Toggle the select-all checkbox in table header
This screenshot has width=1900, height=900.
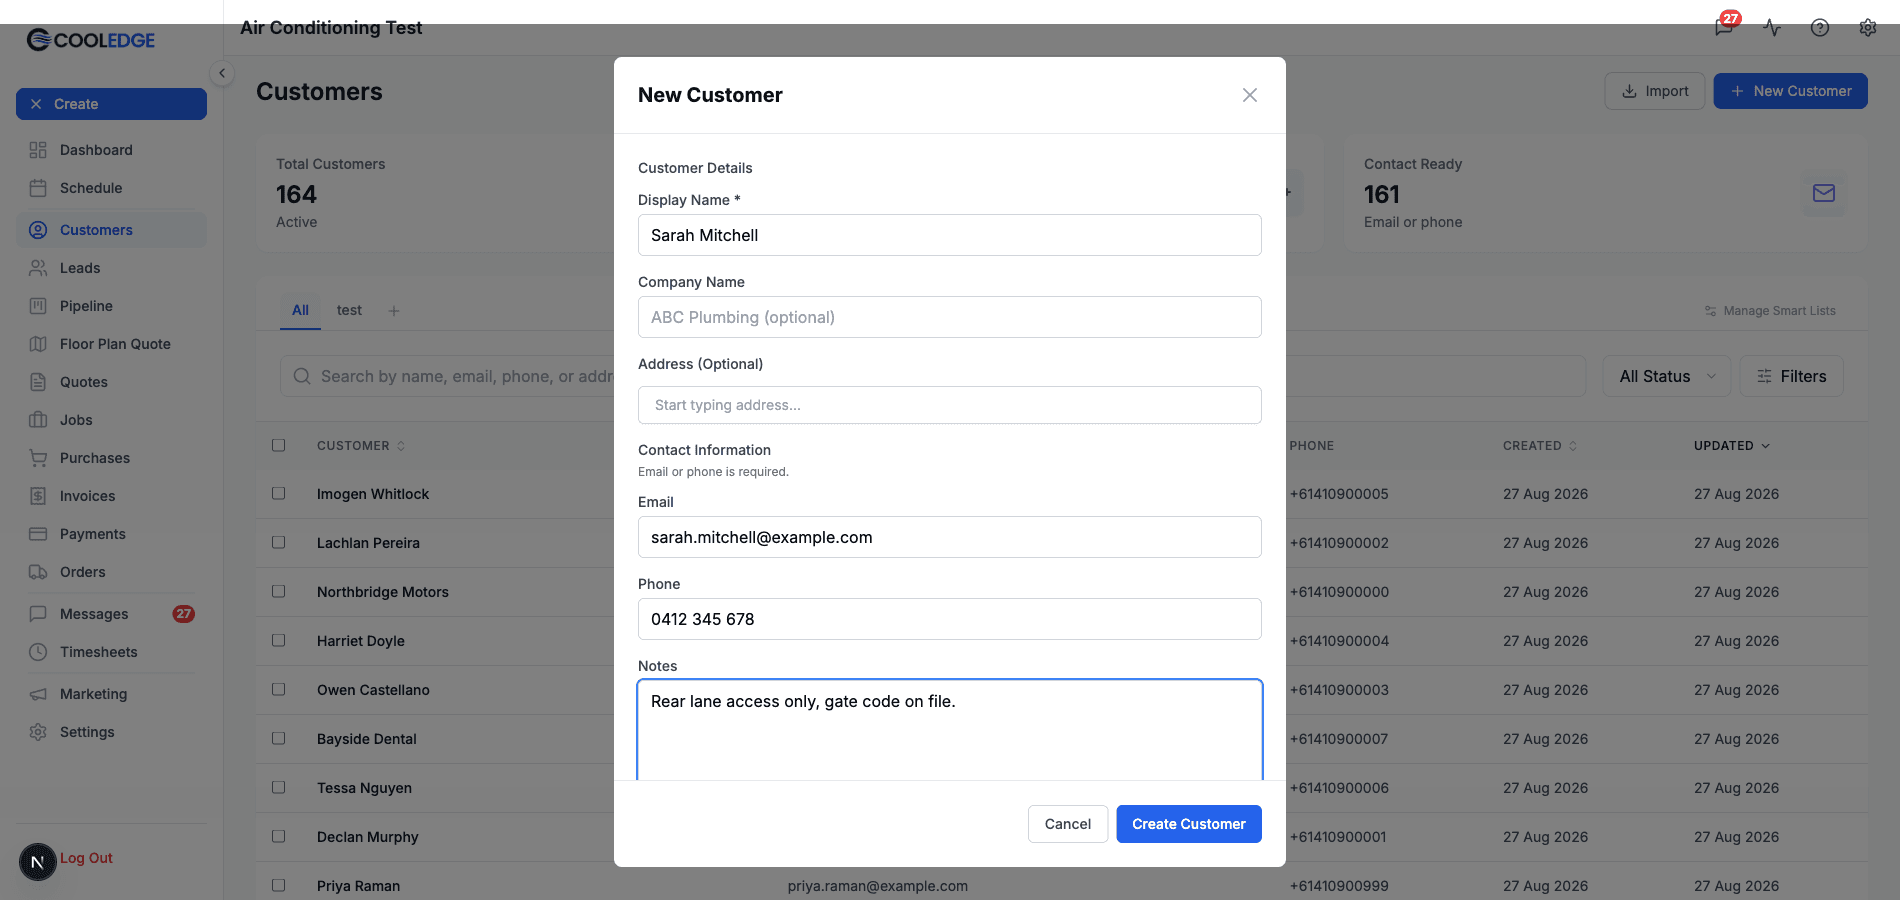(x=278, y=445)
